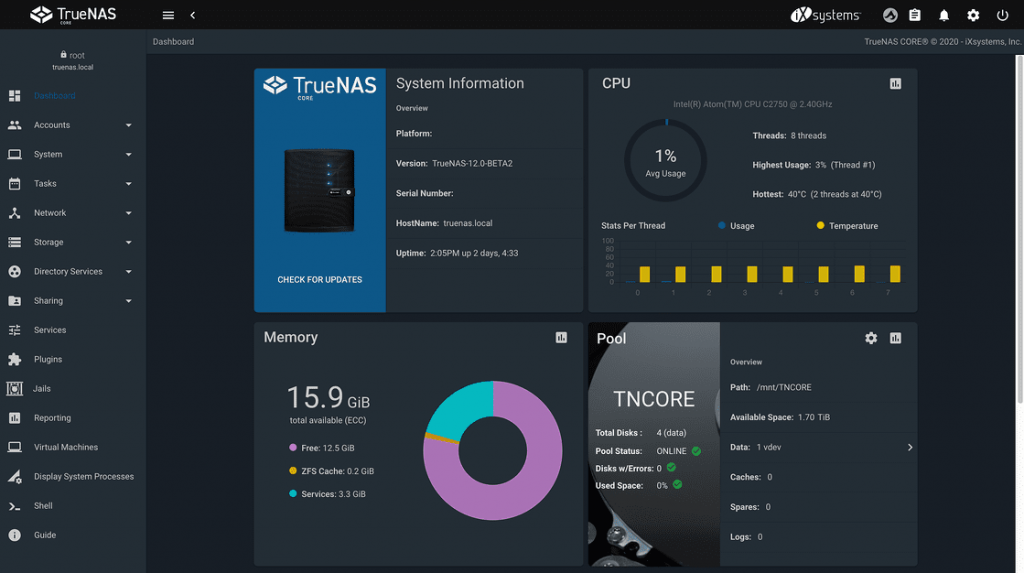The image size is (1024, 573).
Task: Click the Accounts people icon
Action: (14, 125)
